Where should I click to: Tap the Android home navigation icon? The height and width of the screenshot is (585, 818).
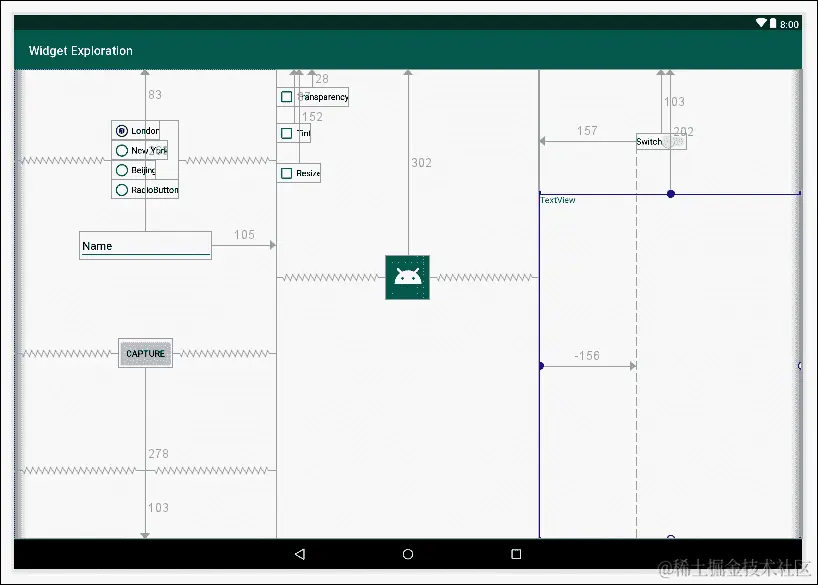[408, 554]
